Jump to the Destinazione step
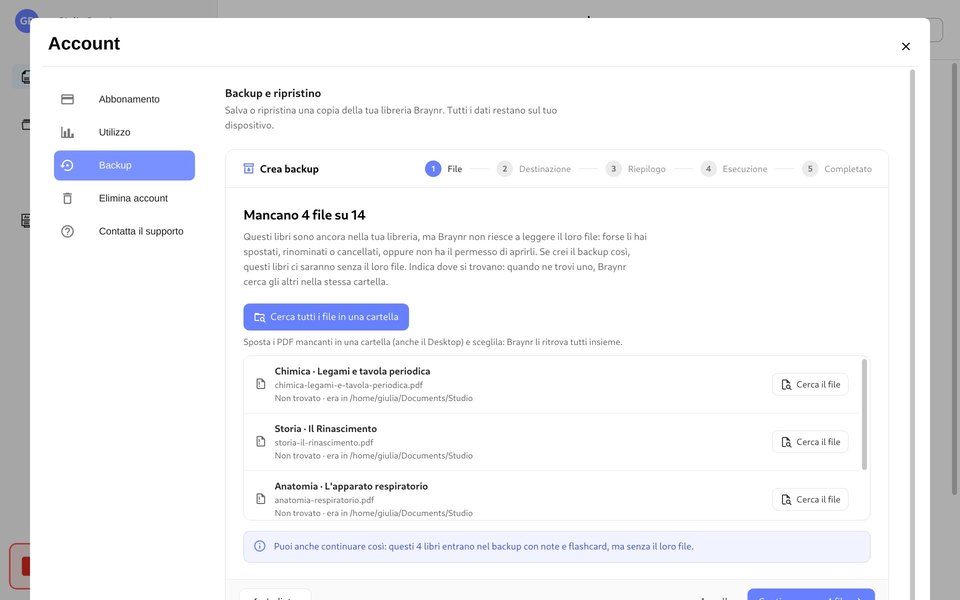Image resolution: width=960 pixels, height=600 pixels. point(534,169)
